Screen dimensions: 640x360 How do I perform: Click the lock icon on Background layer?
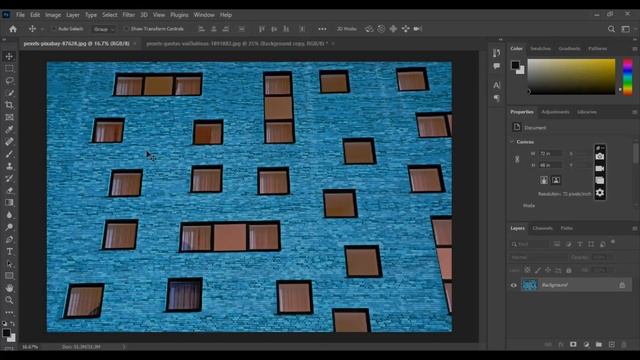click(x=622, y=285)
